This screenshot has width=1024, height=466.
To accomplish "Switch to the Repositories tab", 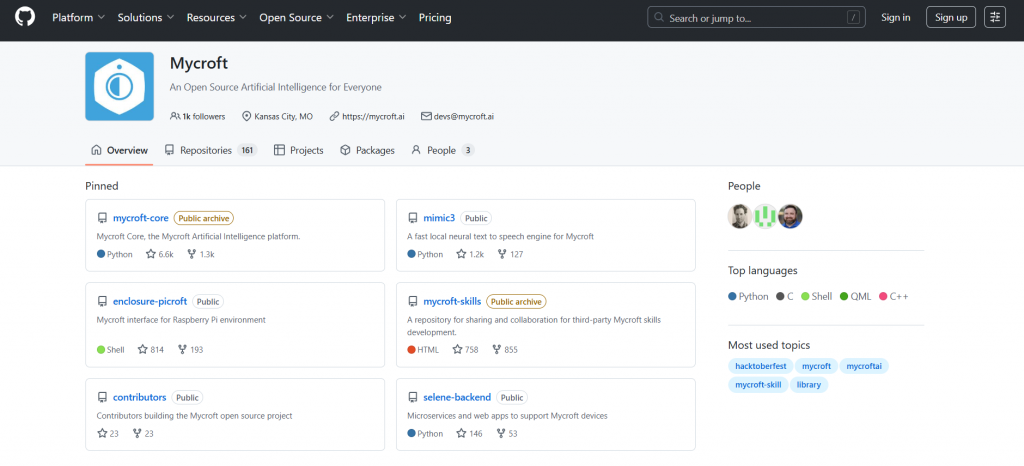I will click(210, 150).
